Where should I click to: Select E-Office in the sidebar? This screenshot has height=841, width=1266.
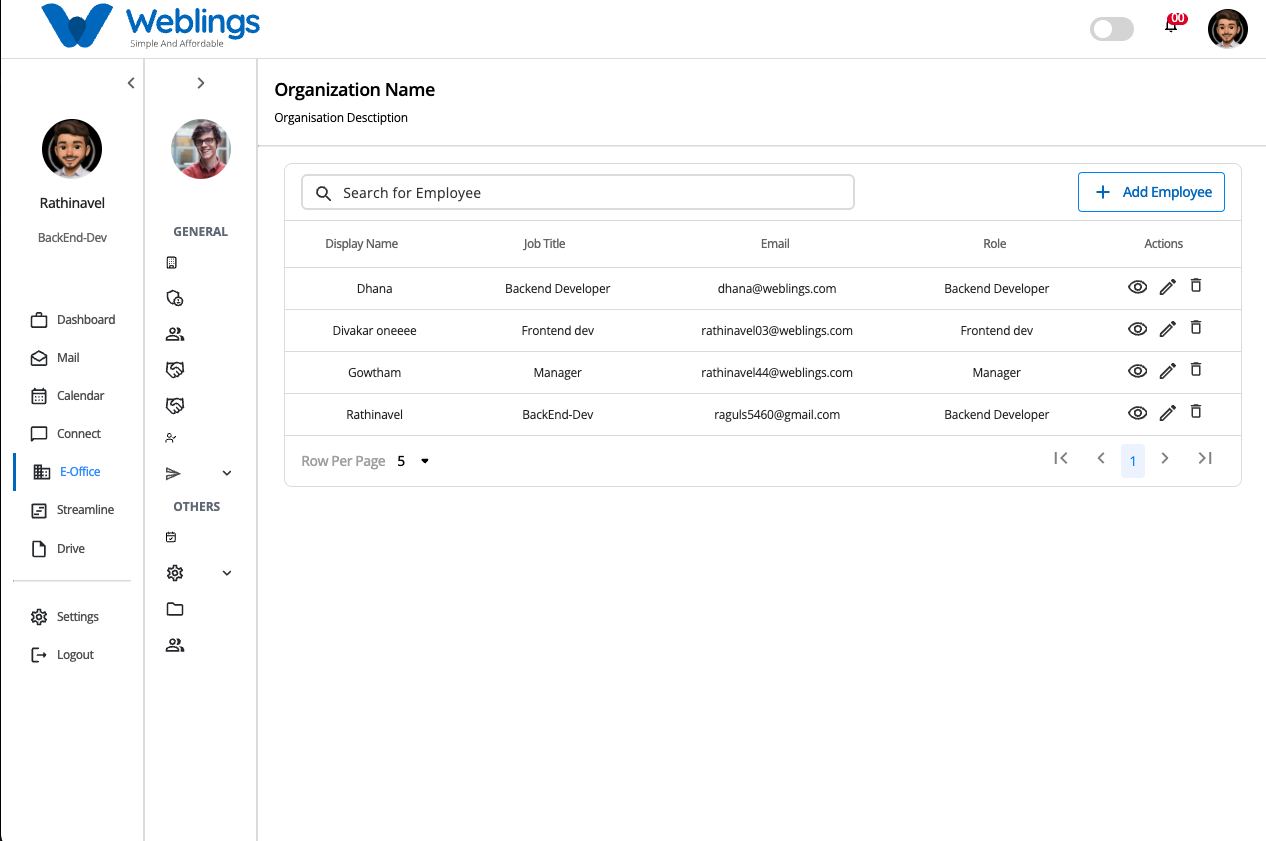tap(67, 472)
